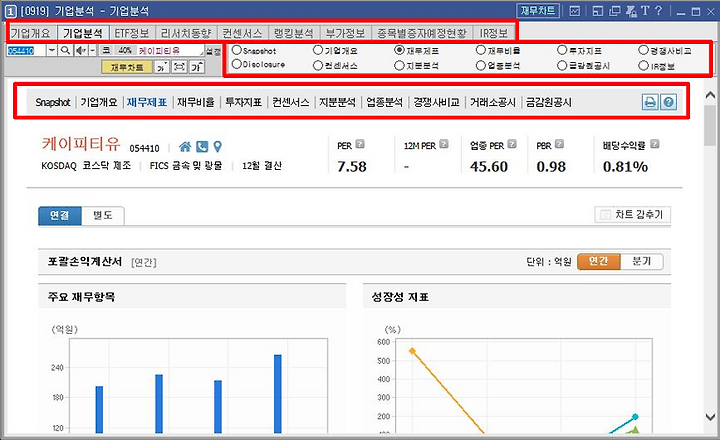The image size is (720, 440).
Task: Decrease font size with small 가 icon
Action: pos(162,67)
